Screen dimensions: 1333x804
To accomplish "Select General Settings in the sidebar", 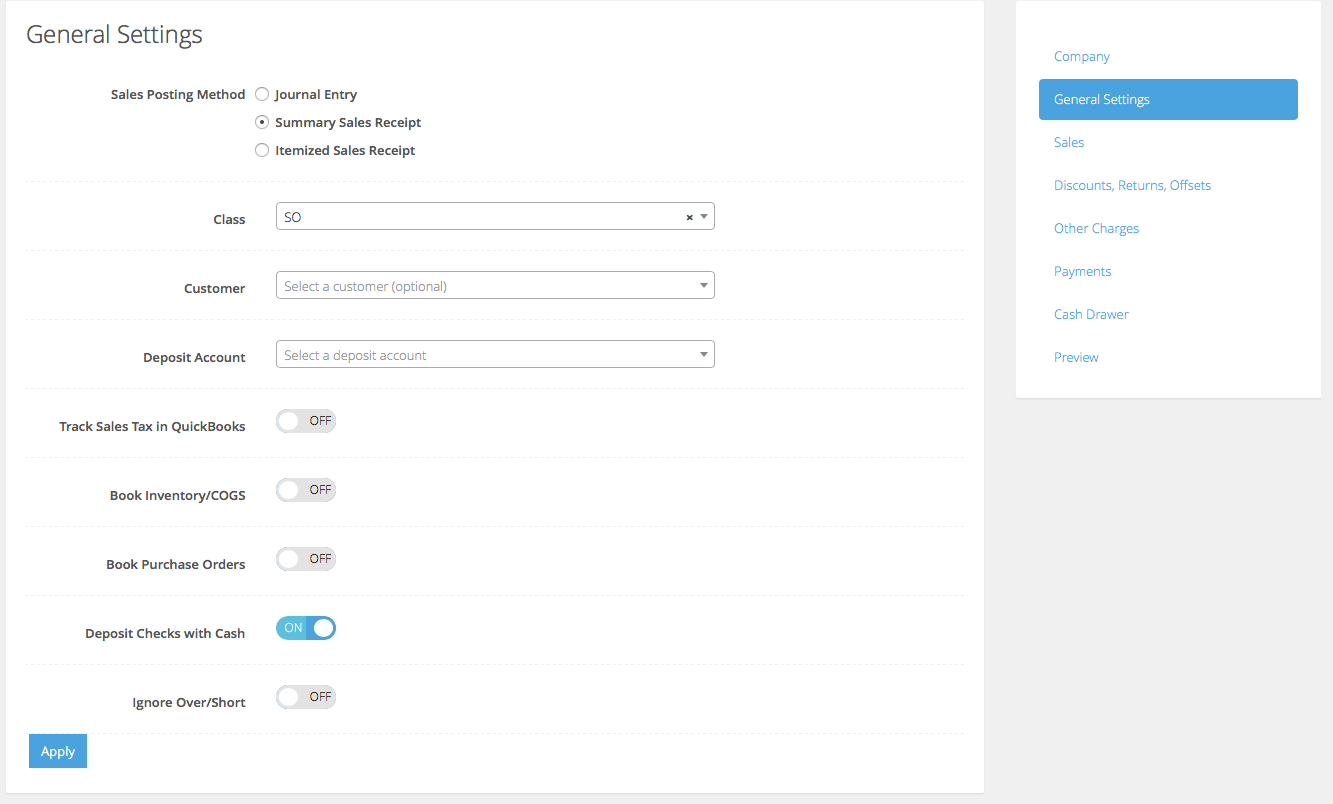I will tap(1168, 100).
